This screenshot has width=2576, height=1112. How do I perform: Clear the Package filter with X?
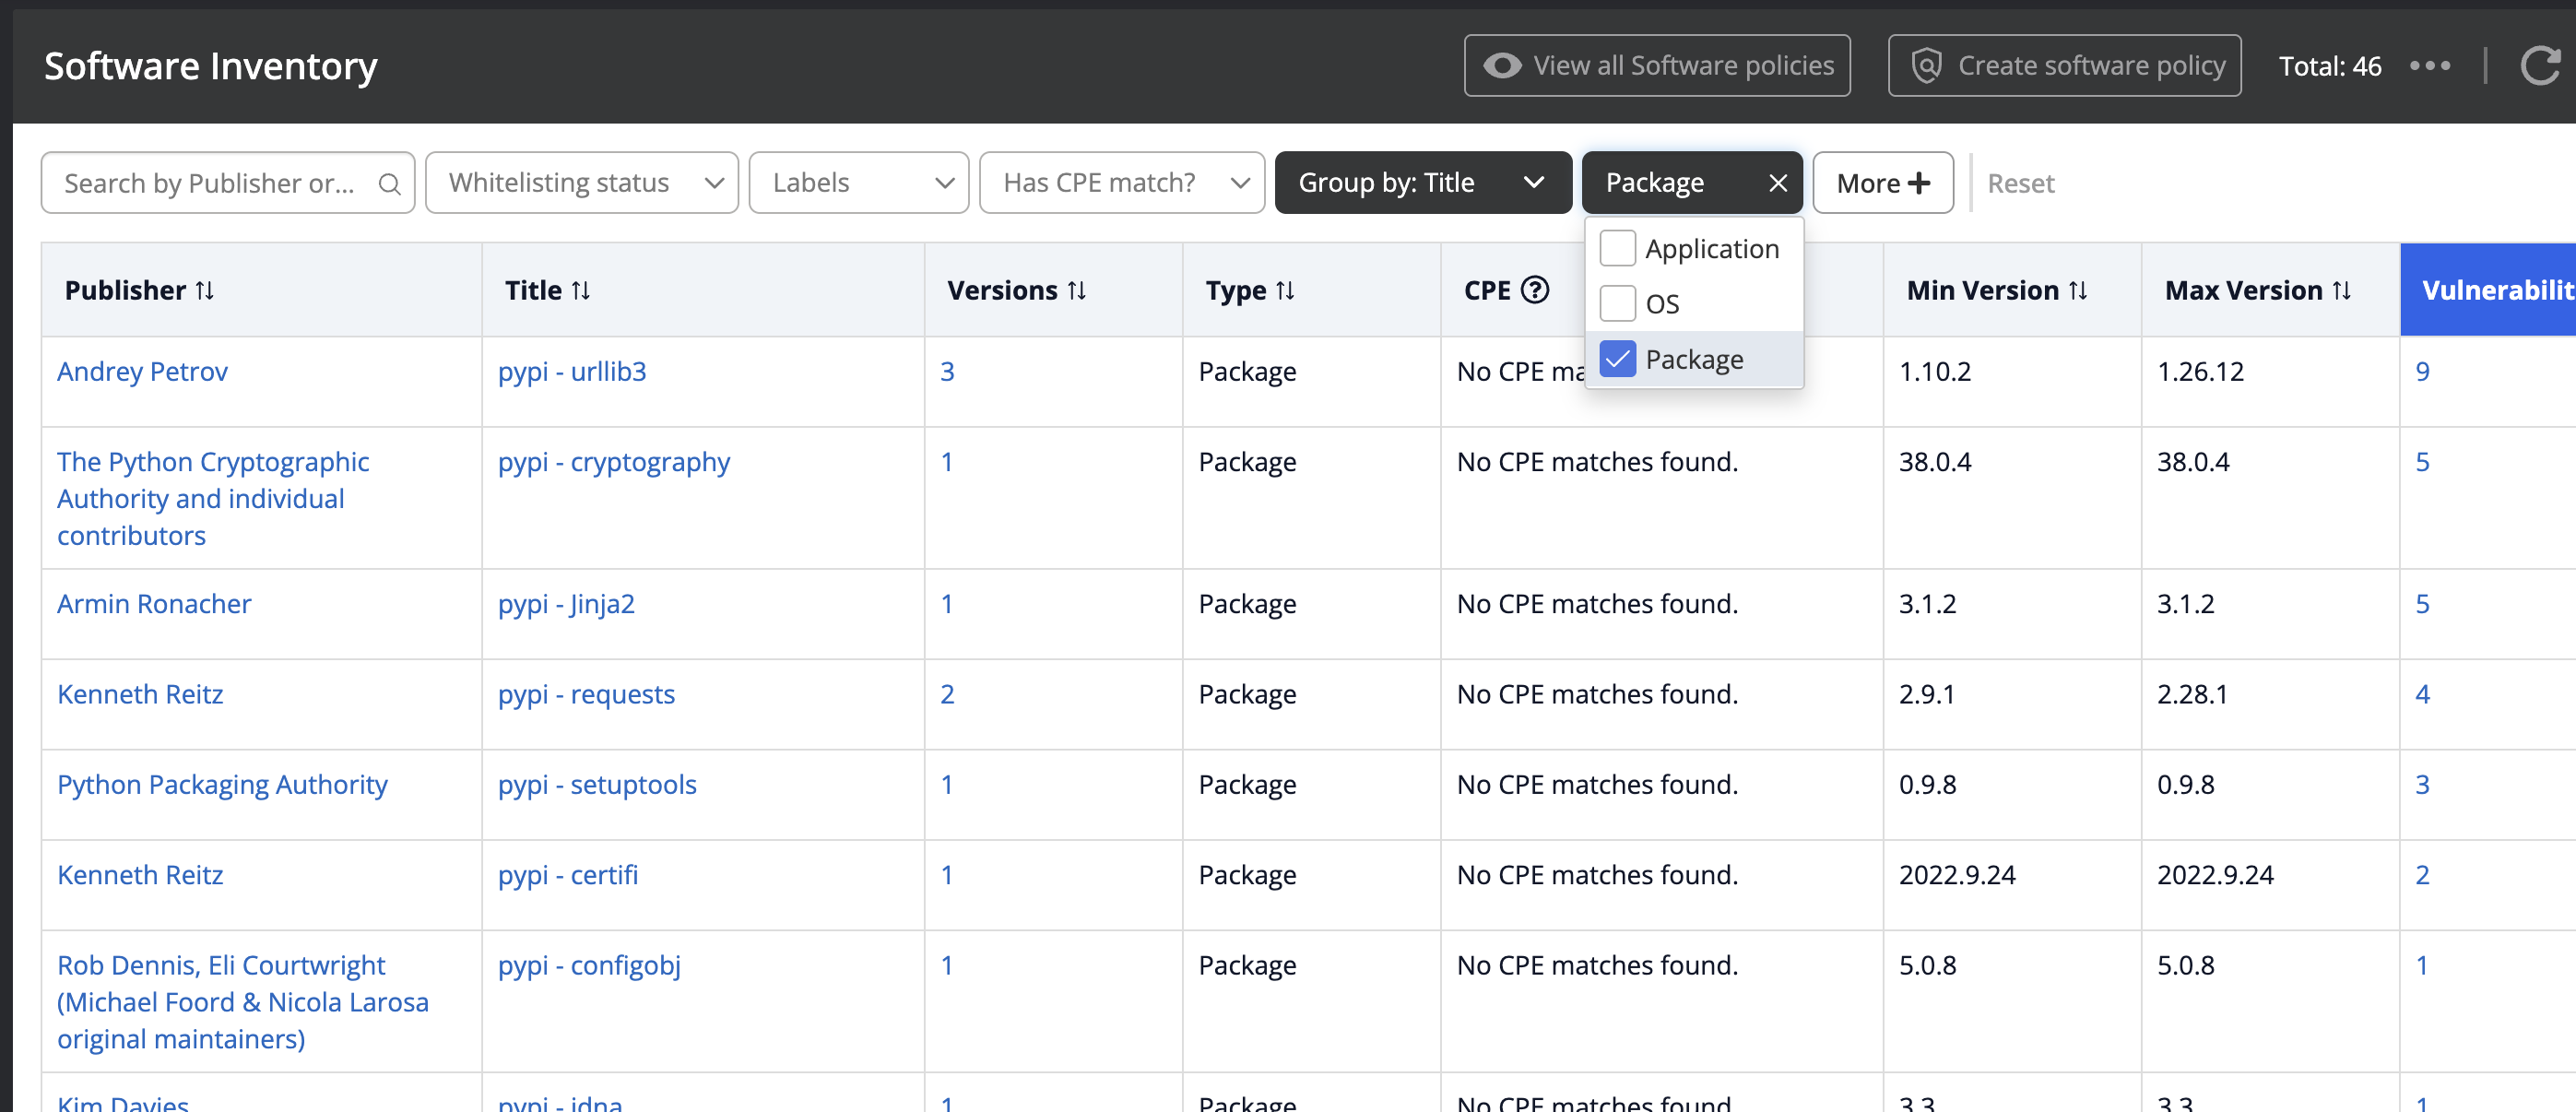coord(1777,183)
